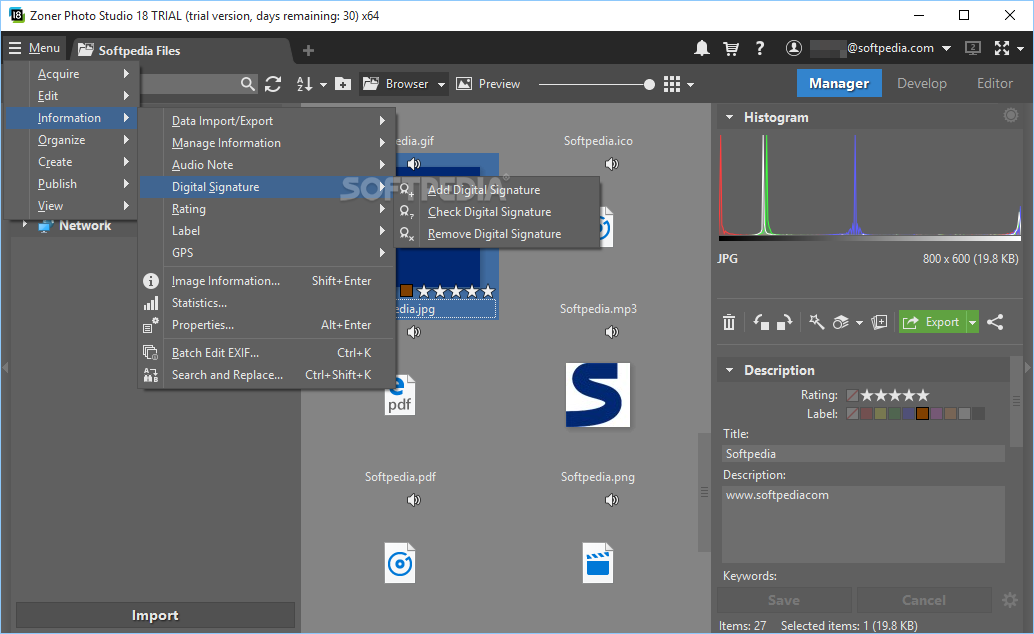This screenshot has height=634, width=1034.
Task: Click the second monitor display icon
Action: click(x=973, y=48)
